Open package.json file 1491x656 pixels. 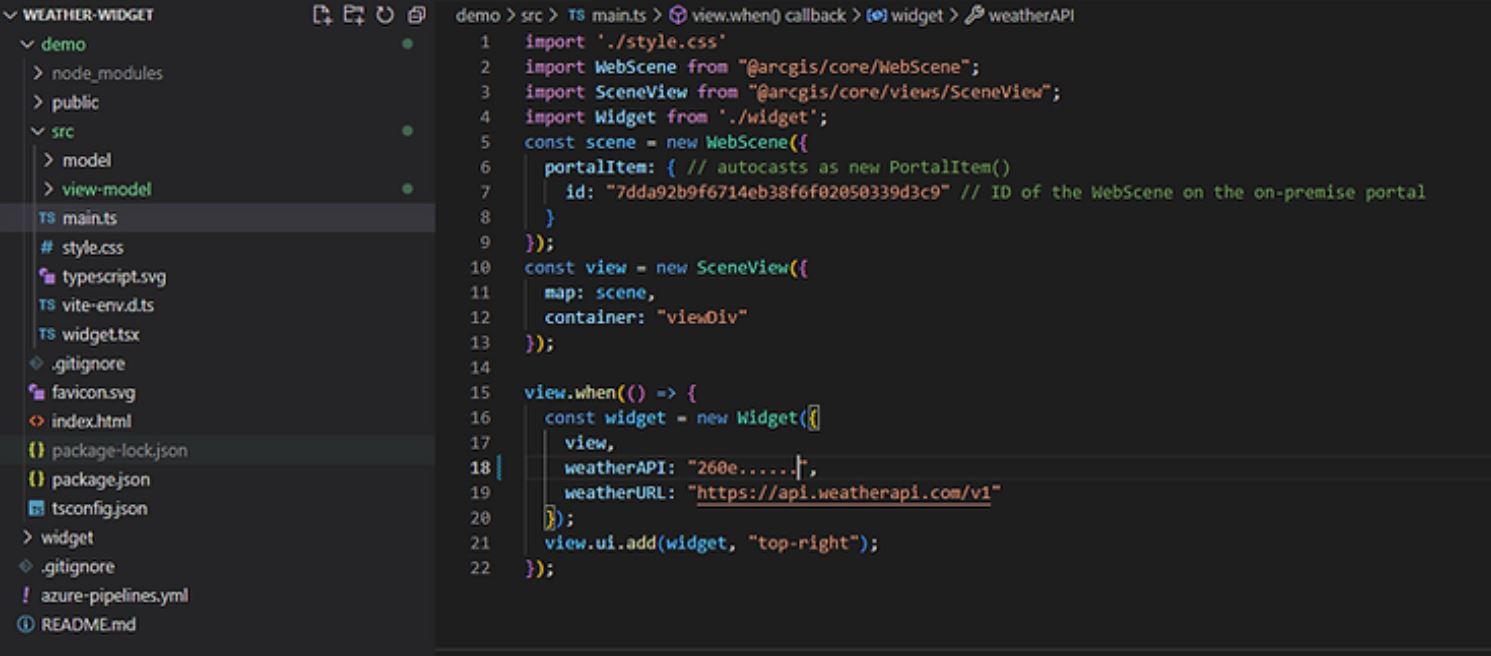pos(101,479)
